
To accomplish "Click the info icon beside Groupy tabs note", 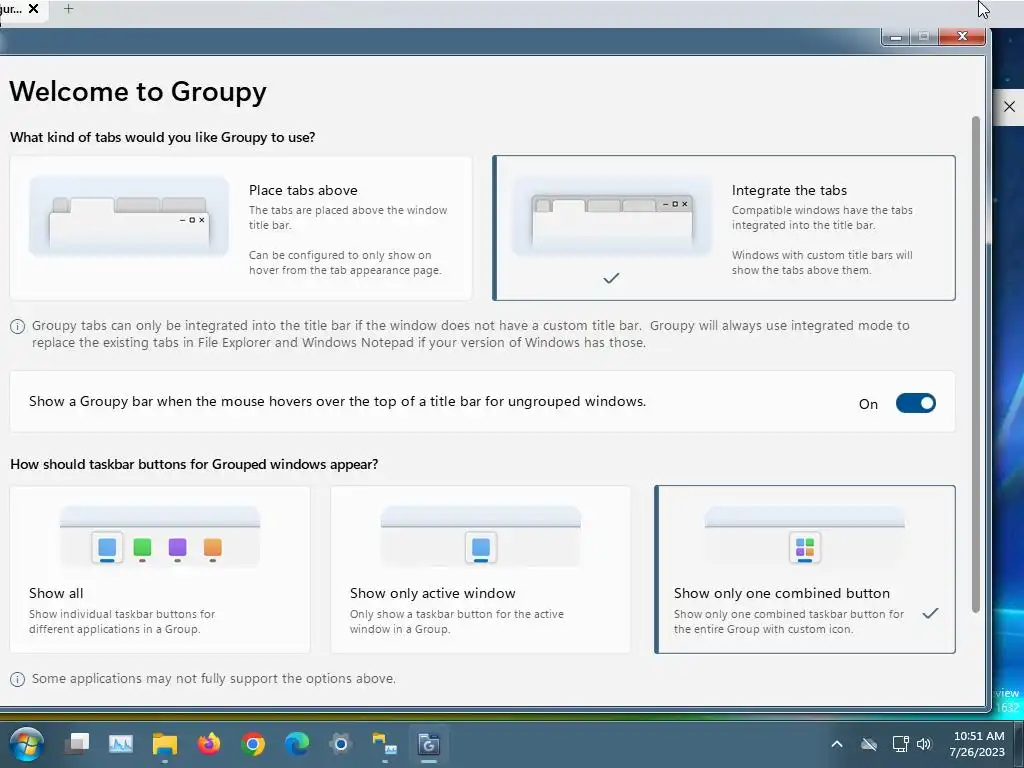I will (x=18, y=327).
